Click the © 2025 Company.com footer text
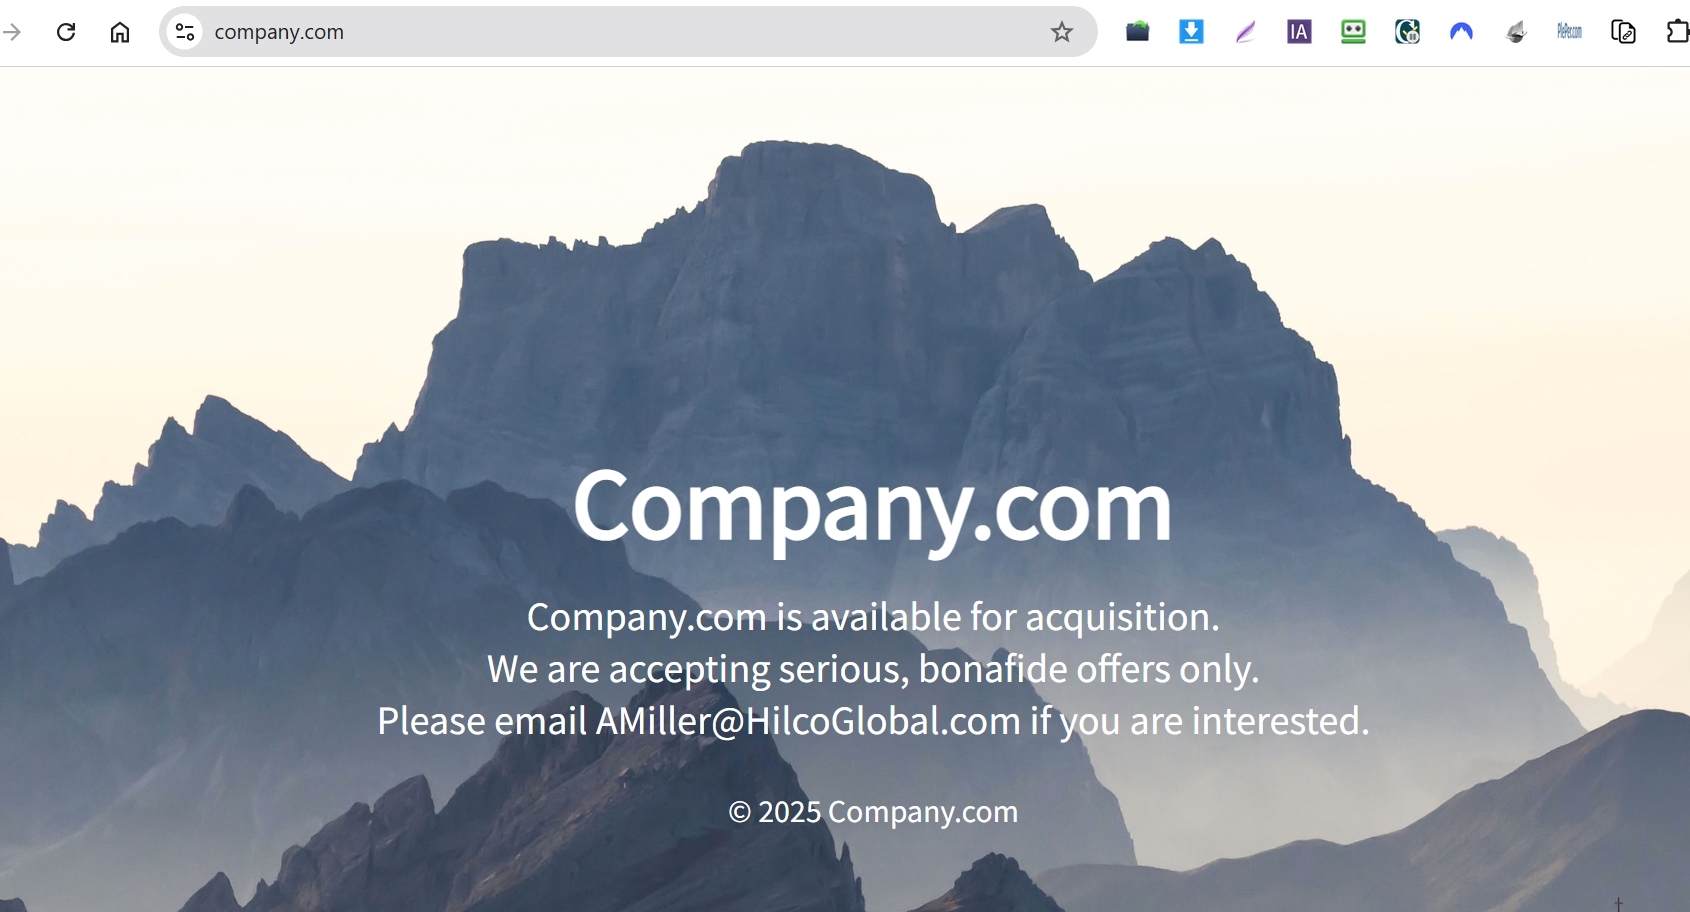Screen dimensions: 1690x912 coord(873,811)
